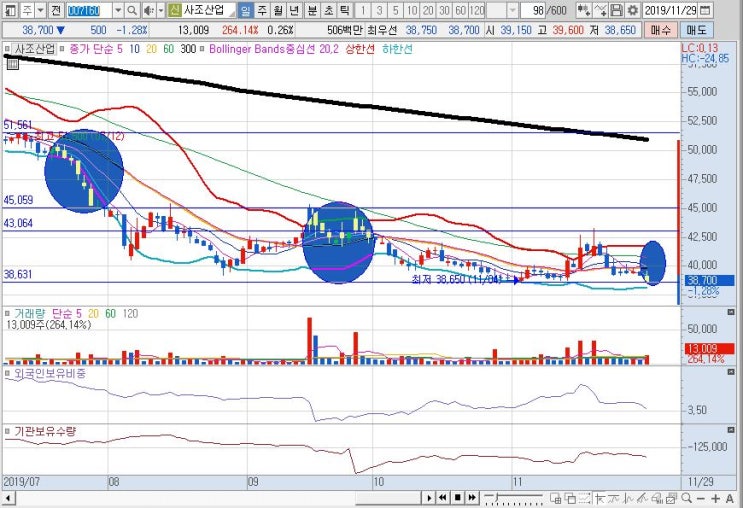Expand the speaker options dropdown arrow
743x508 pixels.
click(x=161, y=10)
